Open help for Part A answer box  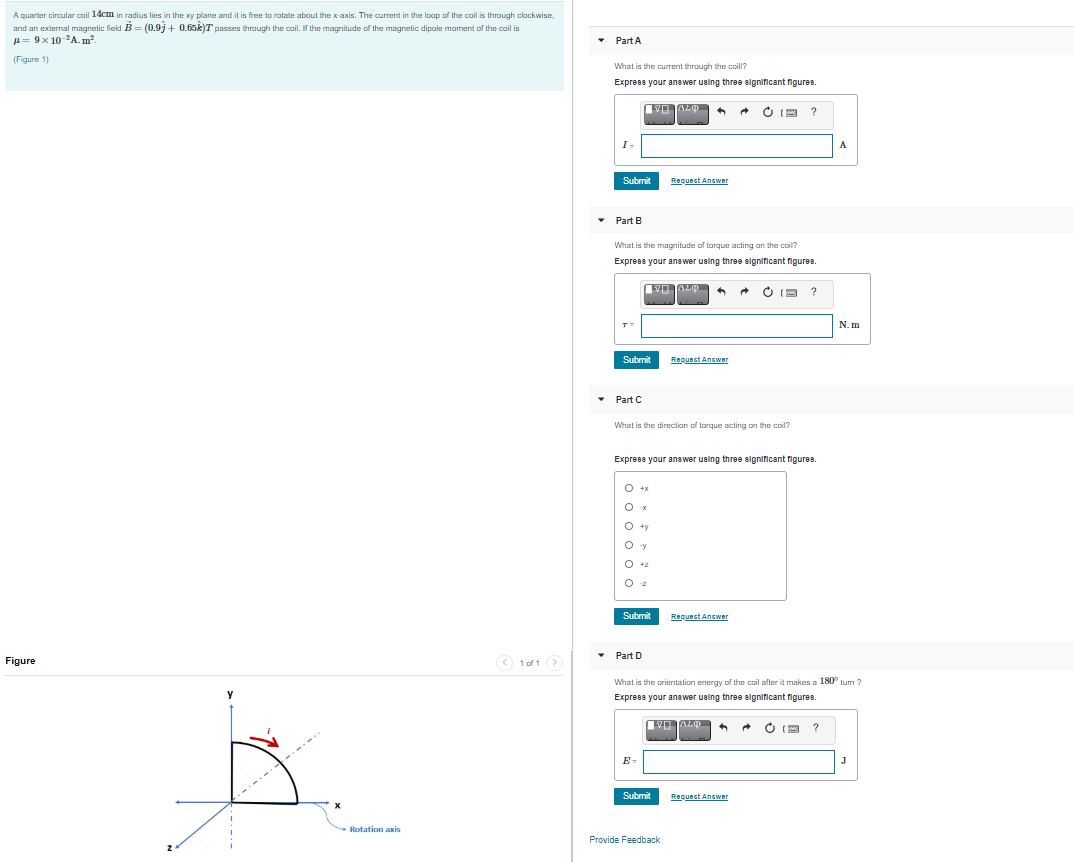tap(814, 112)
